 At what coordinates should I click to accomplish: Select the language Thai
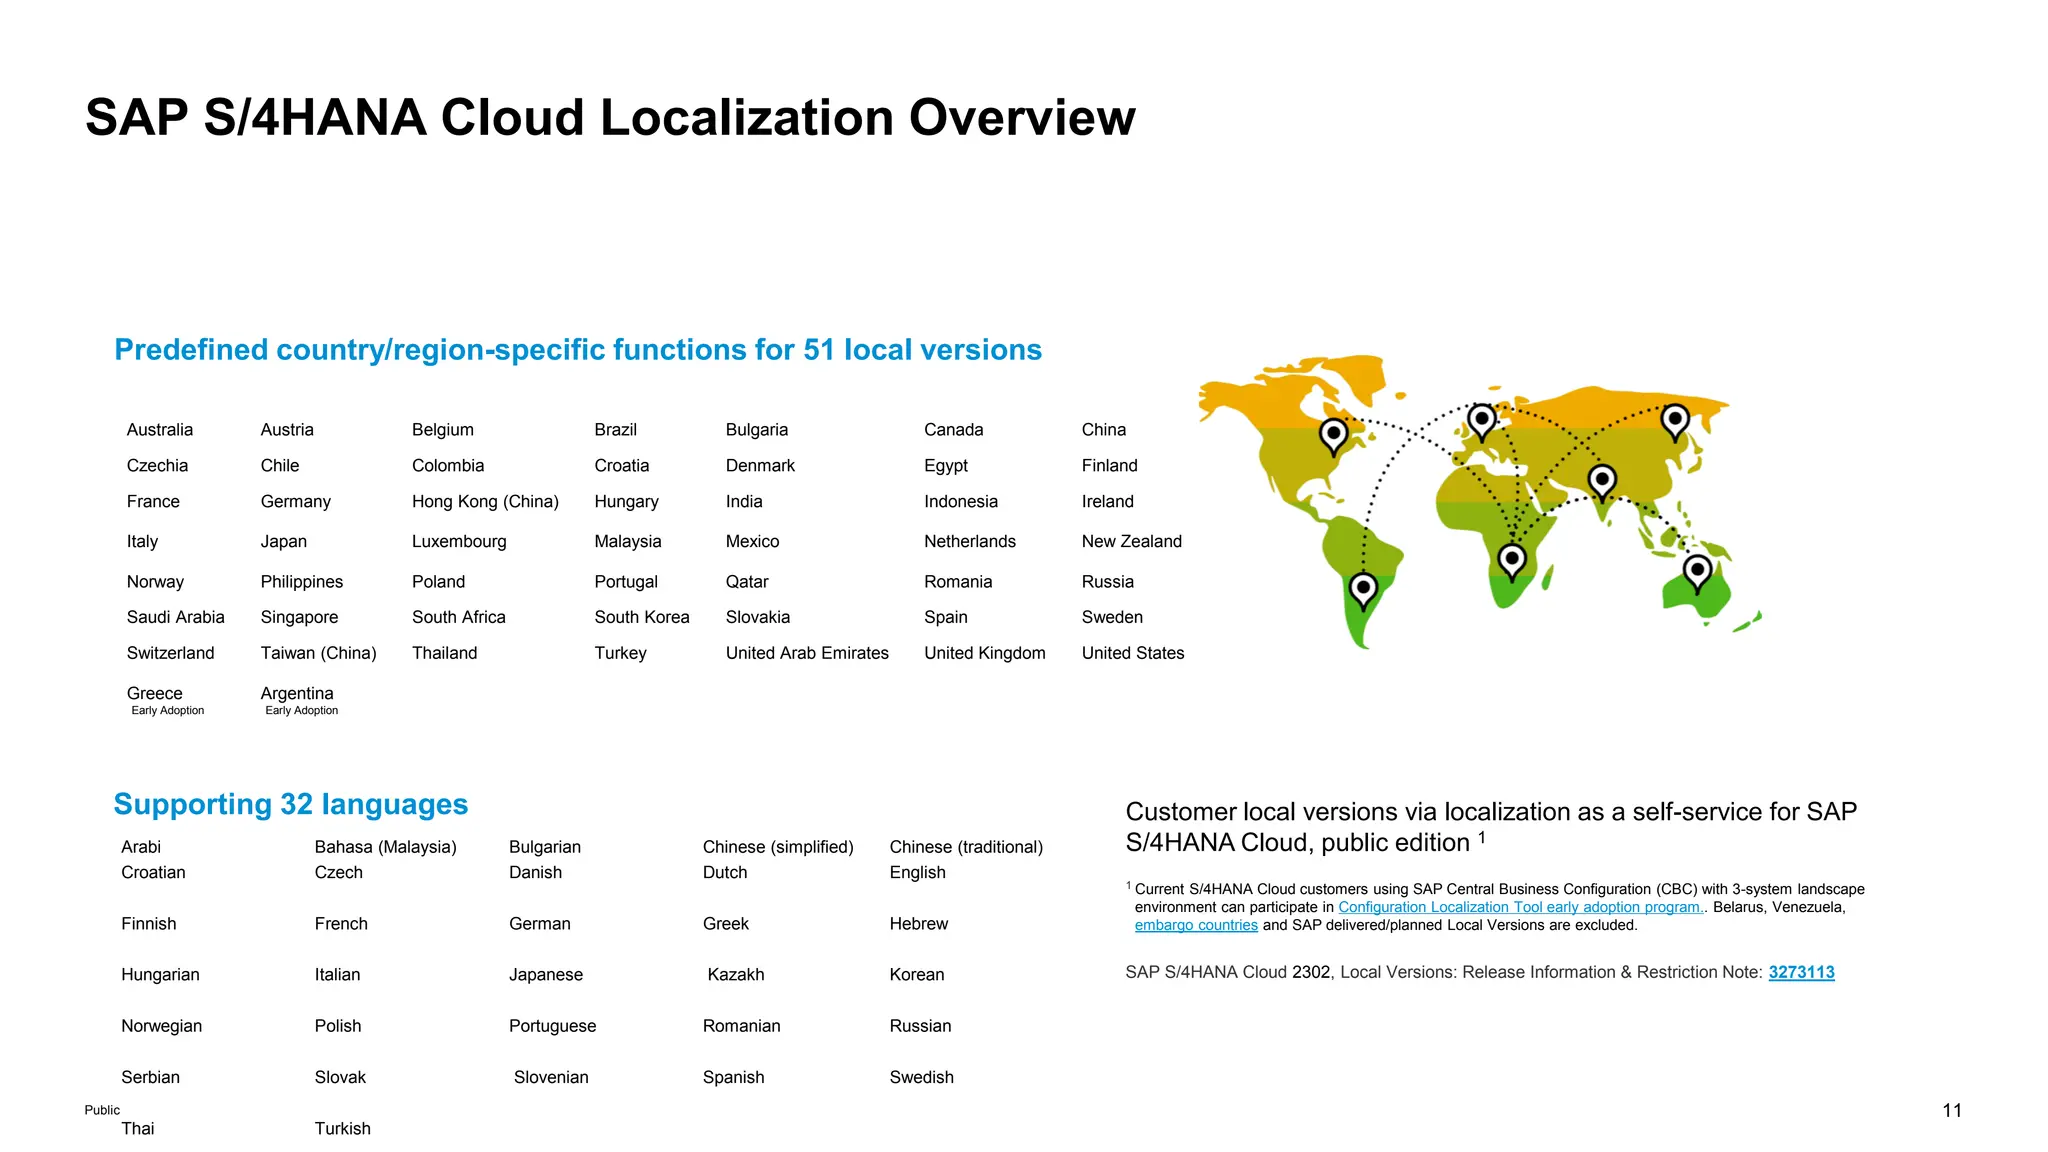pyautogui.click(x=138, y=1129)
